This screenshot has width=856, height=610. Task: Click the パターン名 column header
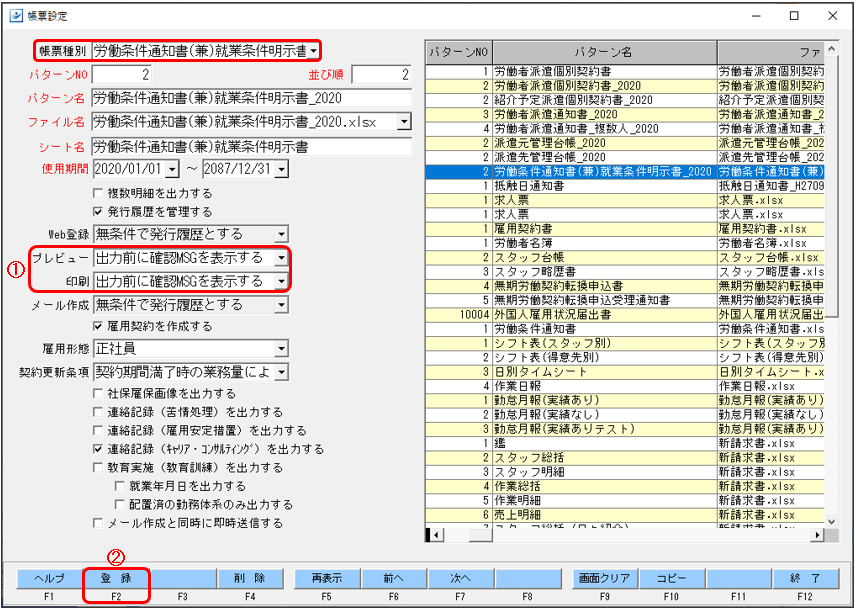(604, 52)
